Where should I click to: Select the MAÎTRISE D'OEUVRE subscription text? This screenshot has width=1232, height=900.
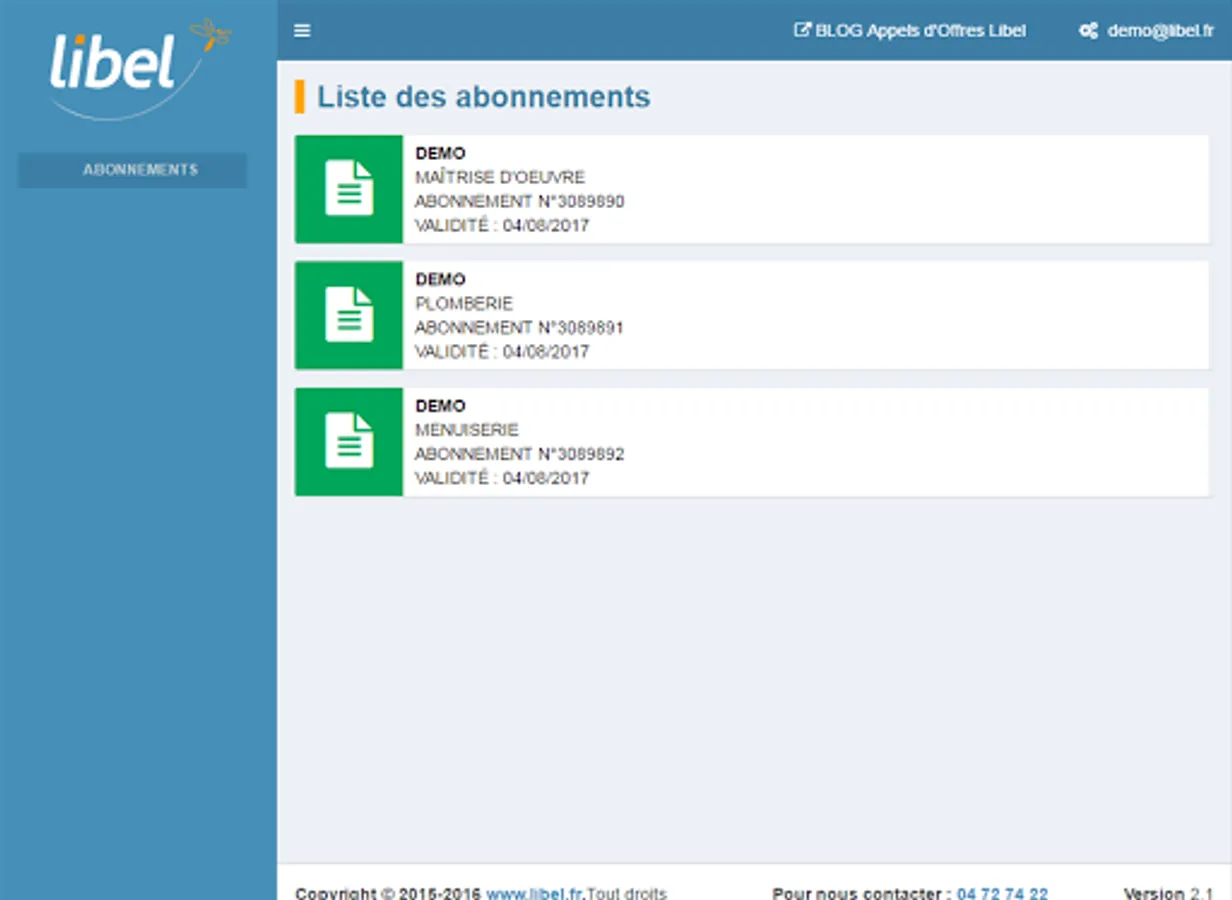point(500,177)
